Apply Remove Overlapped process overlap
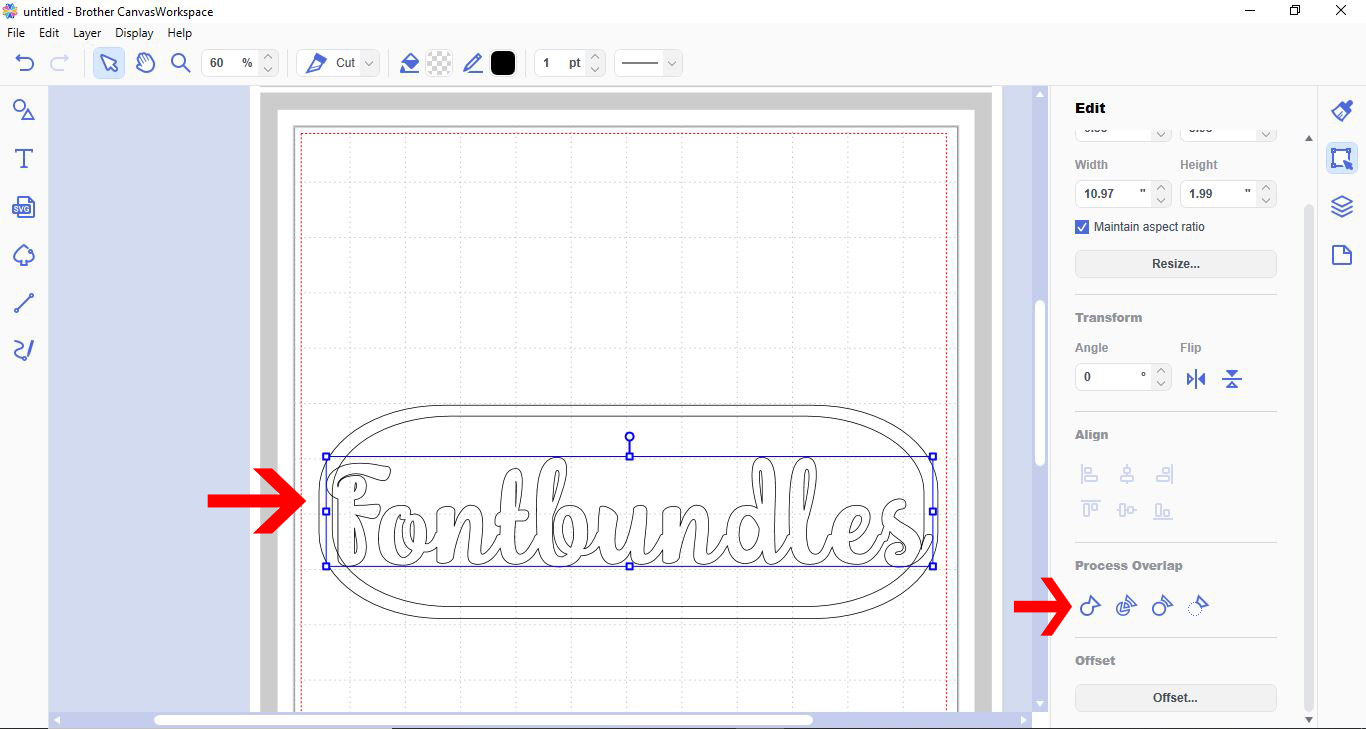This screenshot has height=729, width=1366. point(1197,605)
